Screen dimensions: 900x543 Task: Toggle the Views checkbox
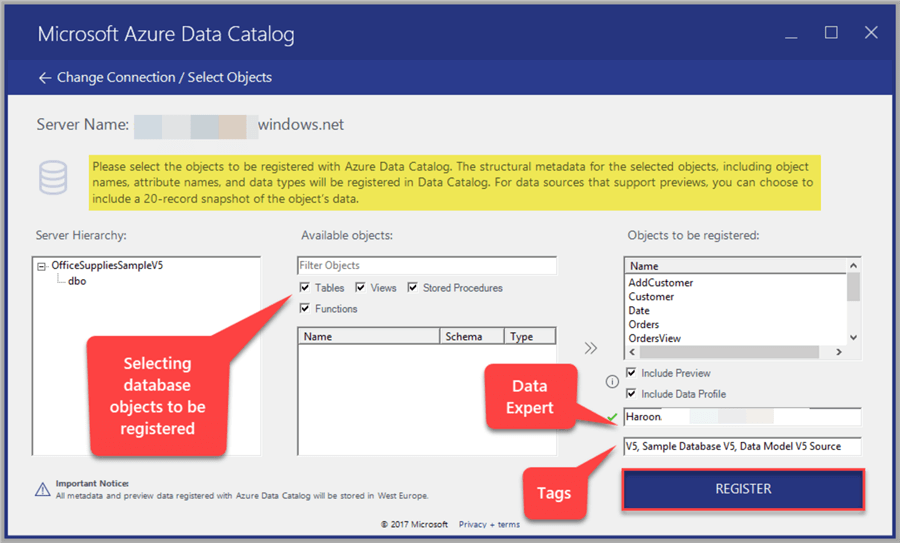tap(360, 287)
